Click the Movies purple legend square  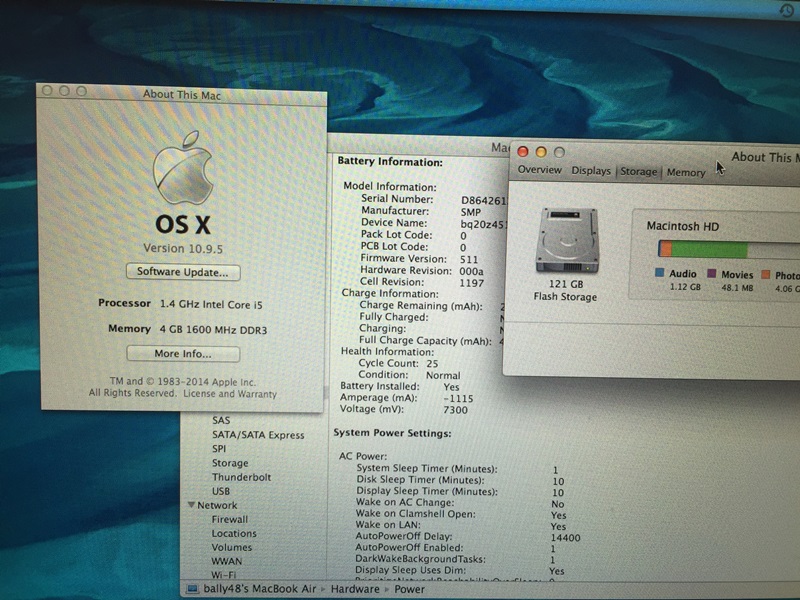pyautogui.click(x=711, y=274)
